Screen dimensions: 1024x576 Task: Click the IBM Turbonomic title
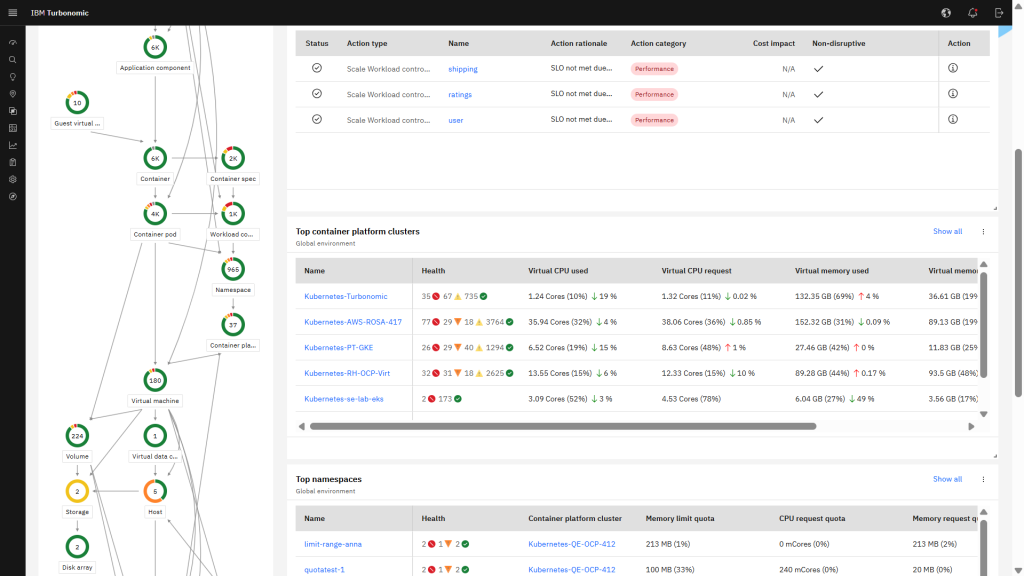(59, 12)
